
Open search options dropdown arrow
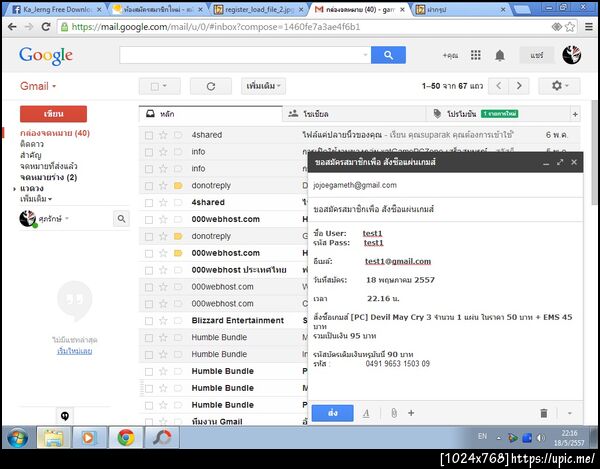click(x=365, y=55)
